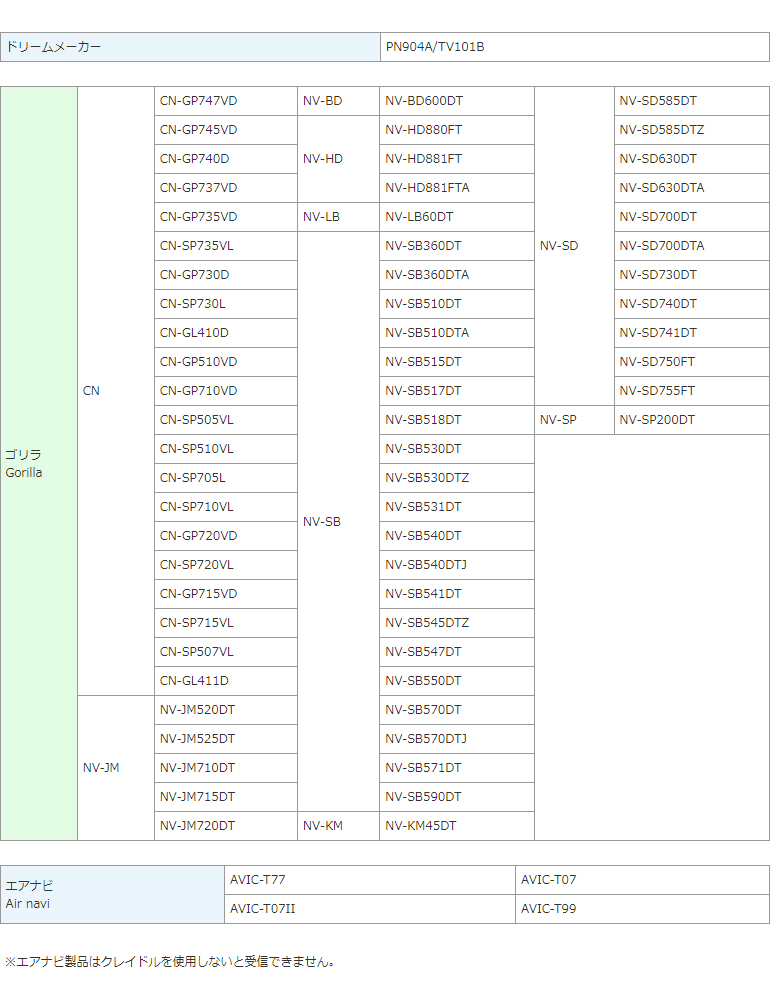Image resolution: width=770 pixels, height=1000 pixels.
Task: Click model NV-JM520DT
Action: pyautogui.click(x=226, y=710)
